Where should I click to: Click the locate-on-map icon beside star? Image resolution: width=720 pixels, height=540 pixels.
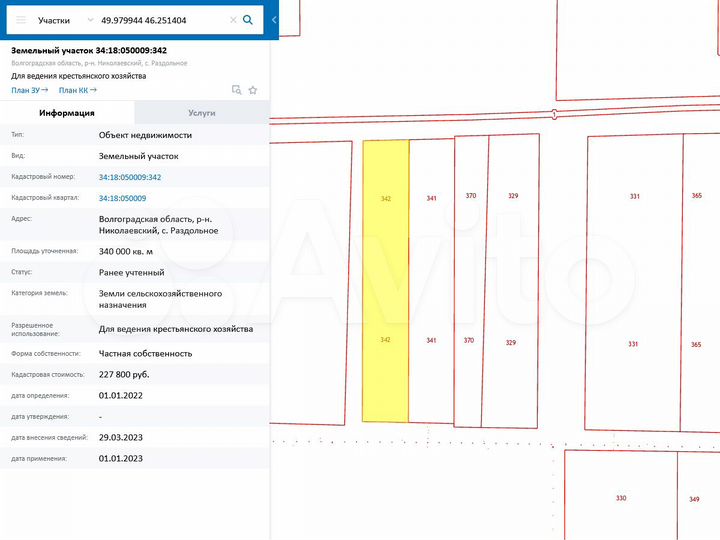pyautogui.click(x=237, y=90)
